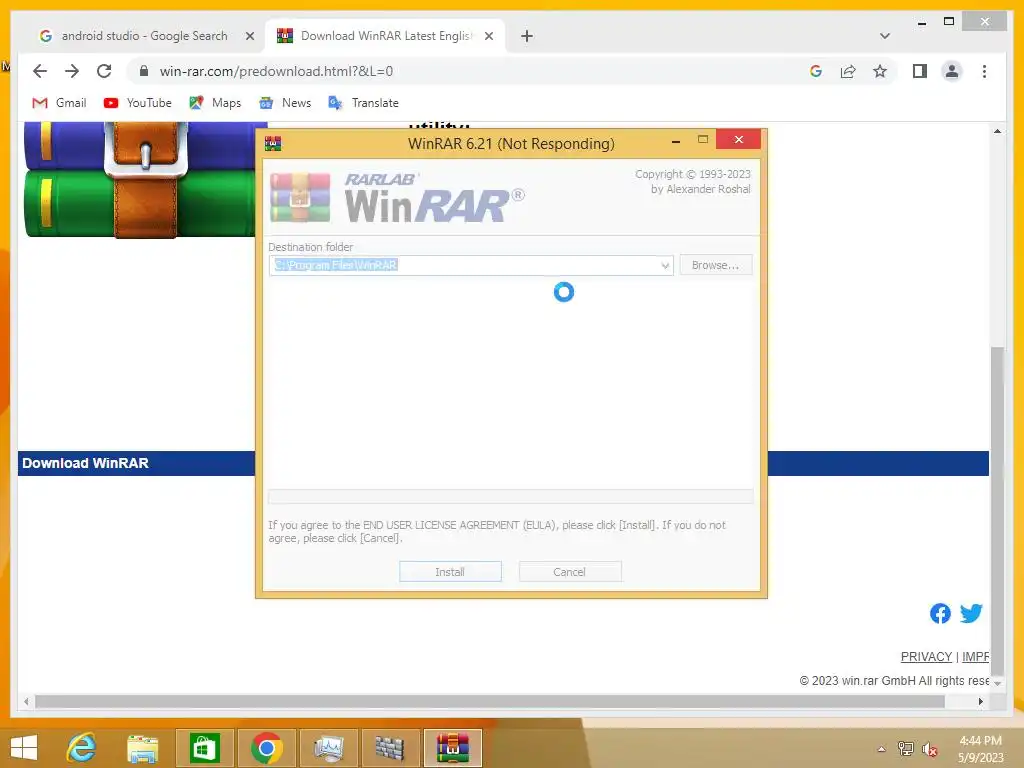Click the address bar URL
This screenshot has height=768, width=1024.
click(276, 71)
